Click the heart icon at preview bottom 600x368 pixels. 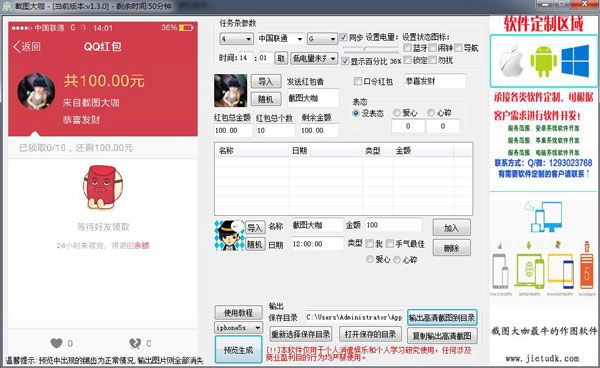(56, 343)
